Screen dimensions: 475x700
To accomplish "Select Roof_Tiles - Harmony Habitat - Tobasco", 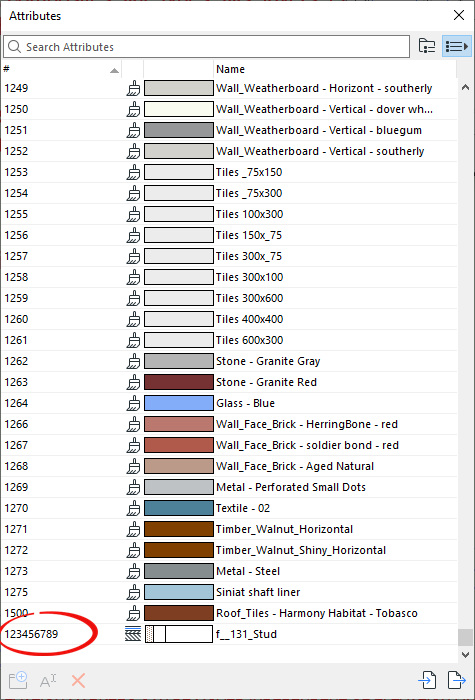I will [229, 613].
